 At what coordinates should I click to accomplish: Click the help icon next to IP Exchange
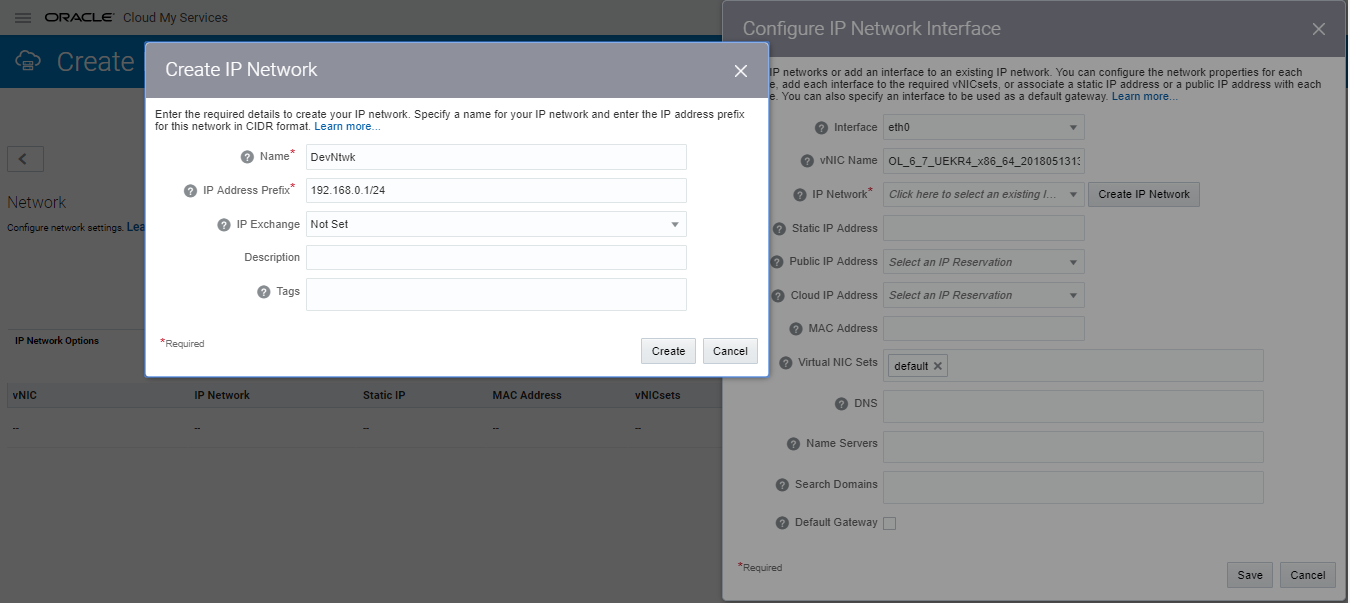pyautogui.click(x=222, y=223)
